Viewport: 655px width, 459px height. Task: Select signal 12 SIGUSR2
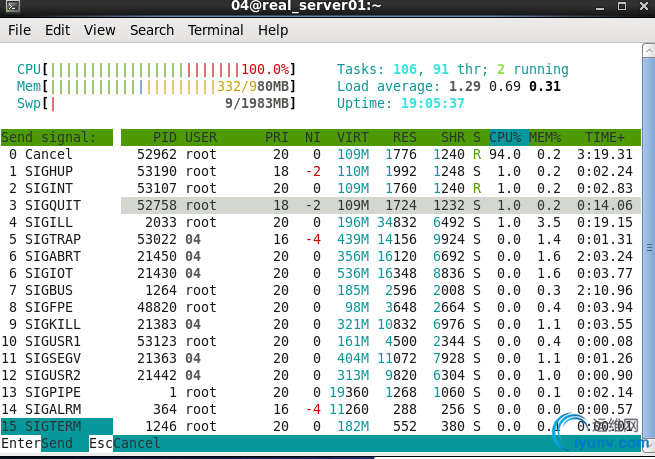coord(57,375)
